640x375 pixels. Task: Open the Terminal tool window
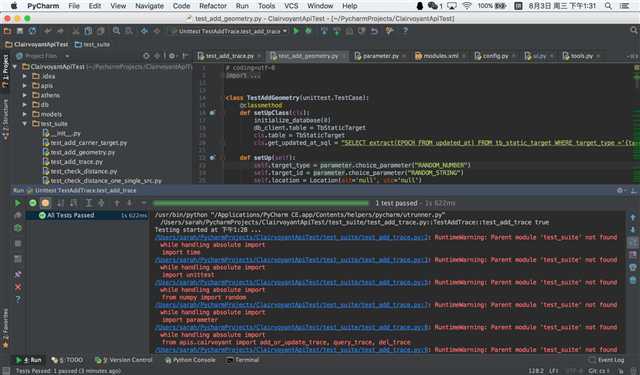point(242,360)
